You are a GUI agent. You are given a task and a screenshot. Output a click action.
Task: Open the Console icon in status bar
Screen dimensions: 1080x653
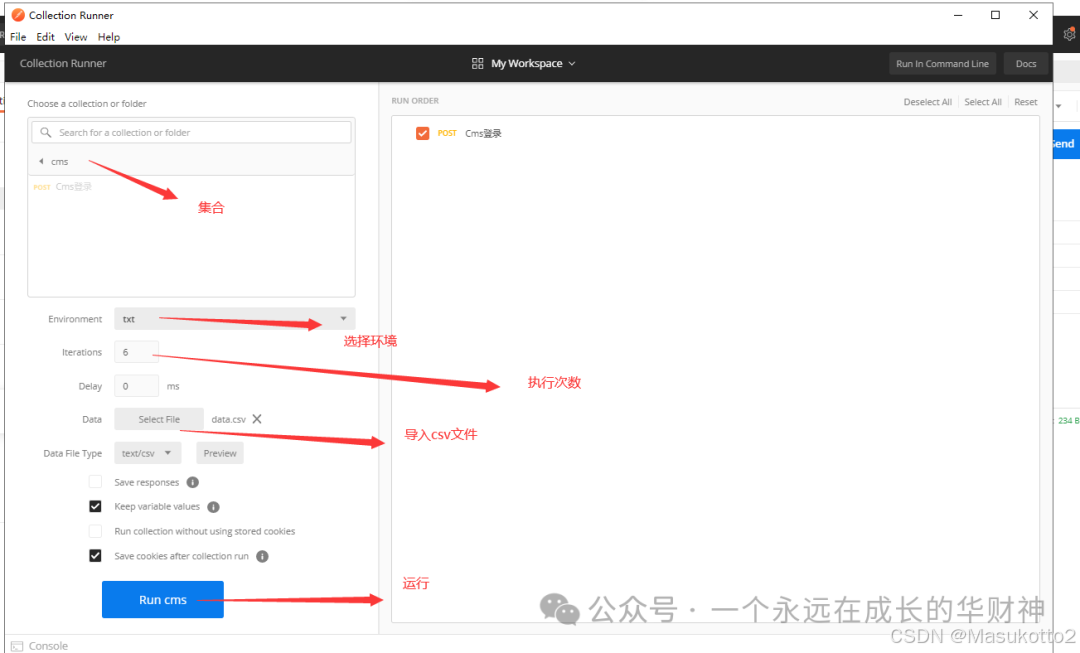coord(17,646)
